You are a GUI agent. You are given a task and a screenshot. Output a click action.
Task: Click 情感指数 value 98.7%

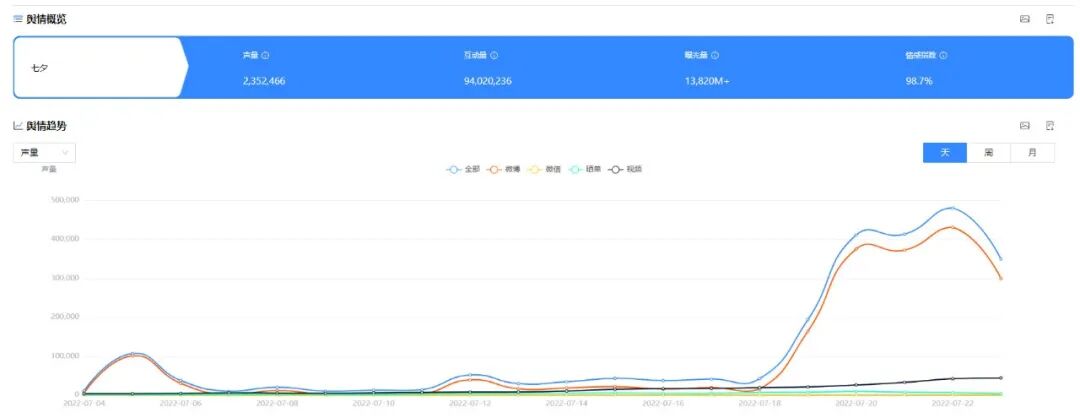coord(919,81)
